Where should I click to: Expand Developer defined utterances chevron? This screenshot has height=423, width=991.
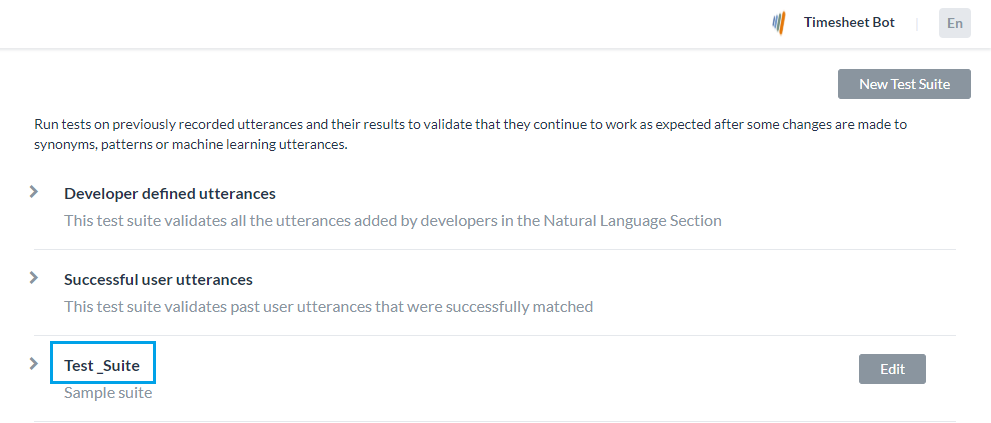click(x=34, y=191)
